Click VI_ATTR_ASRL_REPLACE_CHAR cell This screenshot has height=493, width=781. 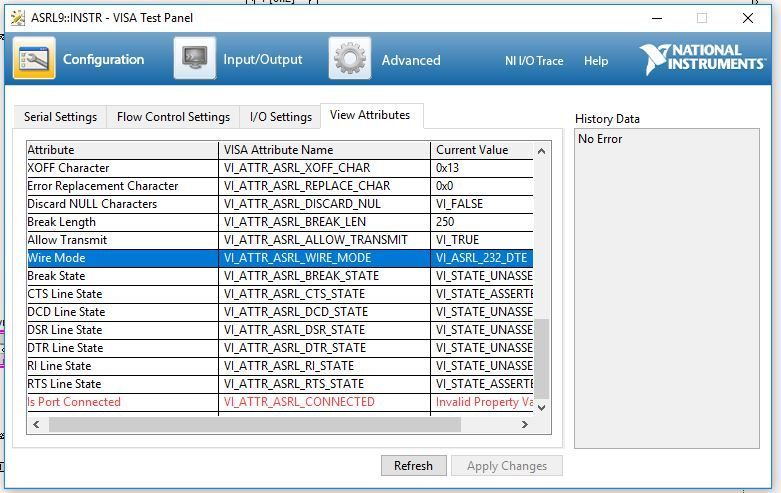tap(324, 186)
